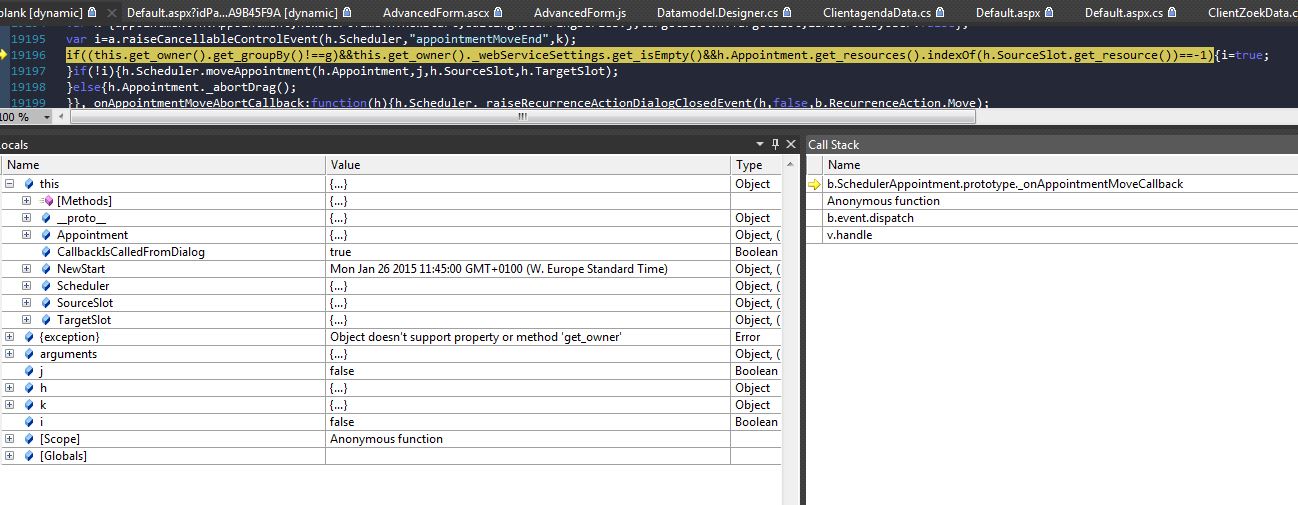Click the scroll-up arrow in Locals panel

(791, 165)
